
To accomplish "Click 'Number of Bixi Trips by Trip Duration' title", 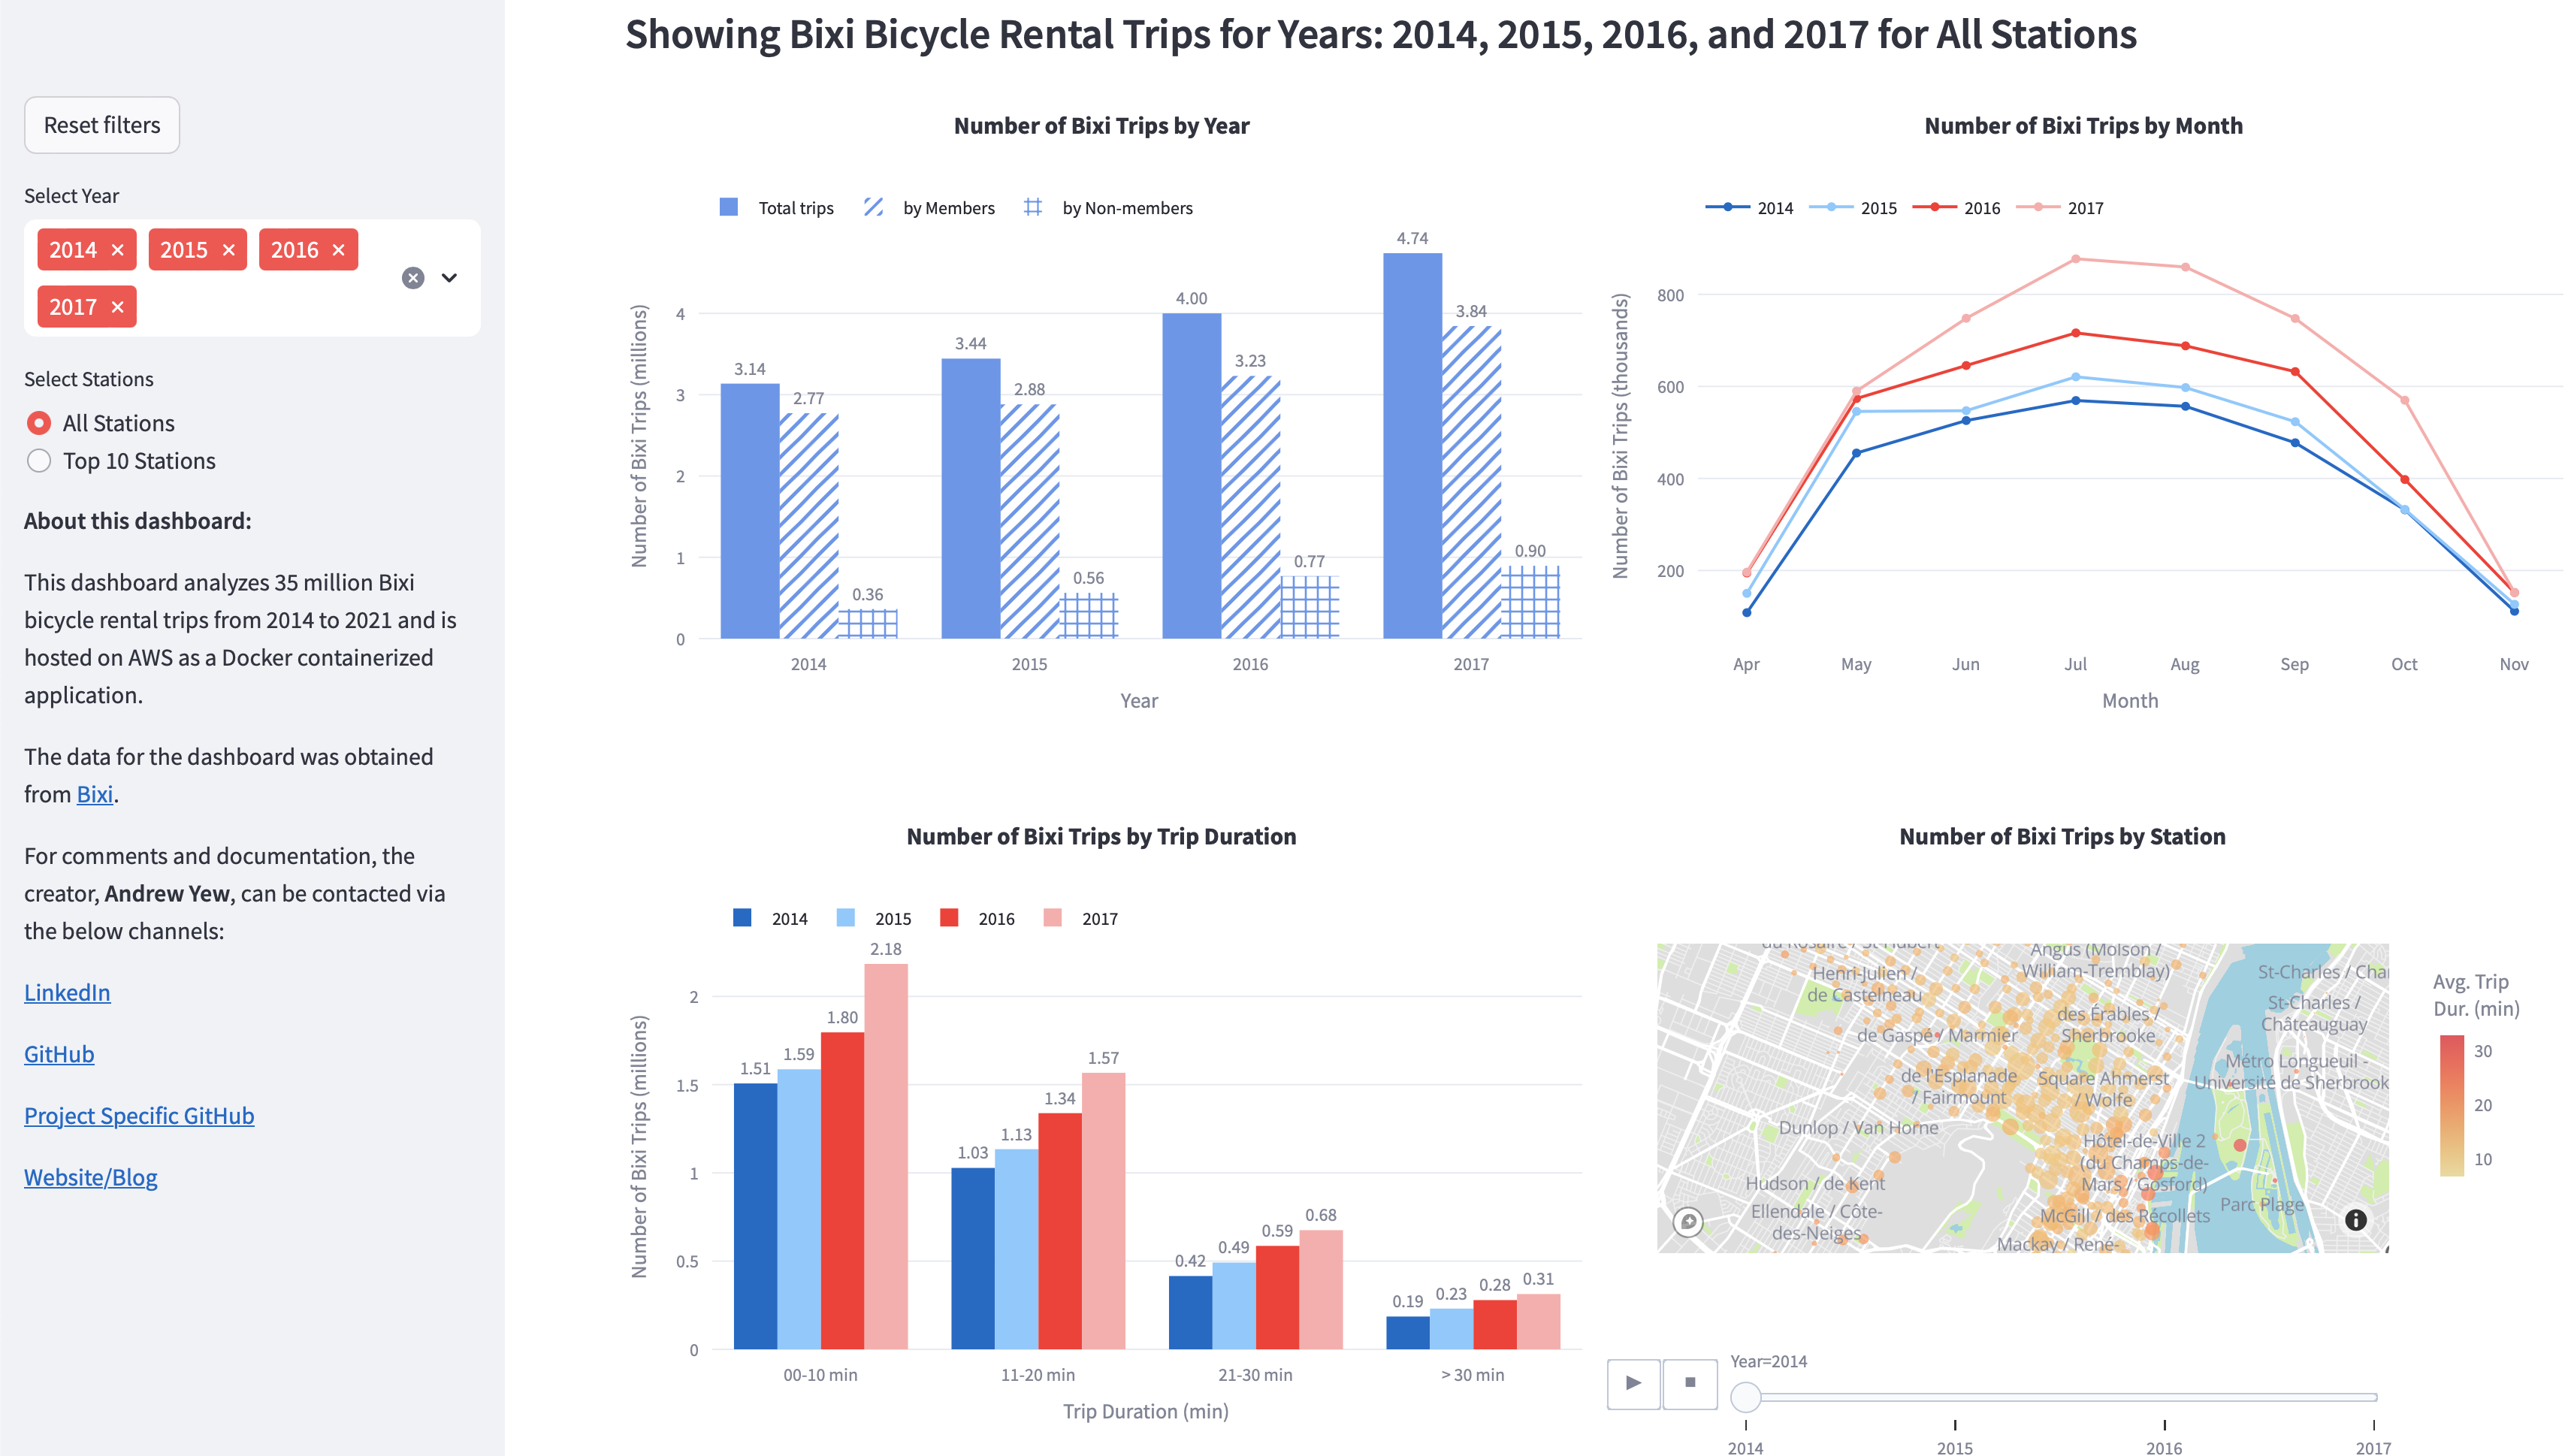I will click(1101, 837).
